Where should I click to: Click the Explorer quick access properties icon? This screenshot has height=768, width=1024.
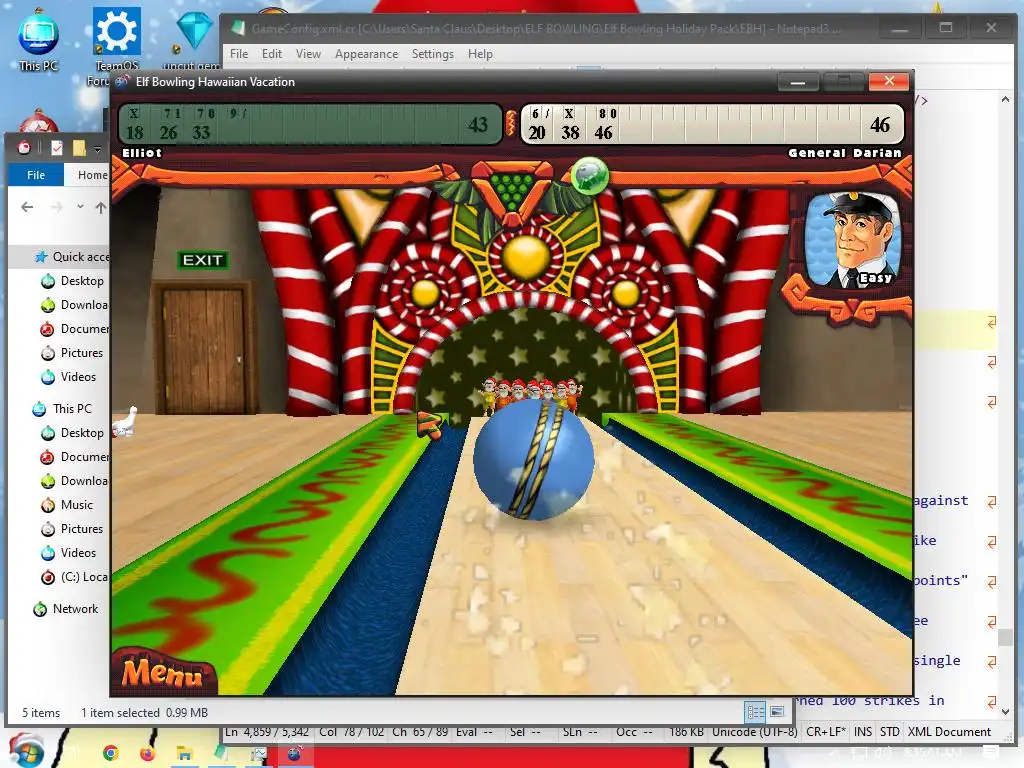57,148
